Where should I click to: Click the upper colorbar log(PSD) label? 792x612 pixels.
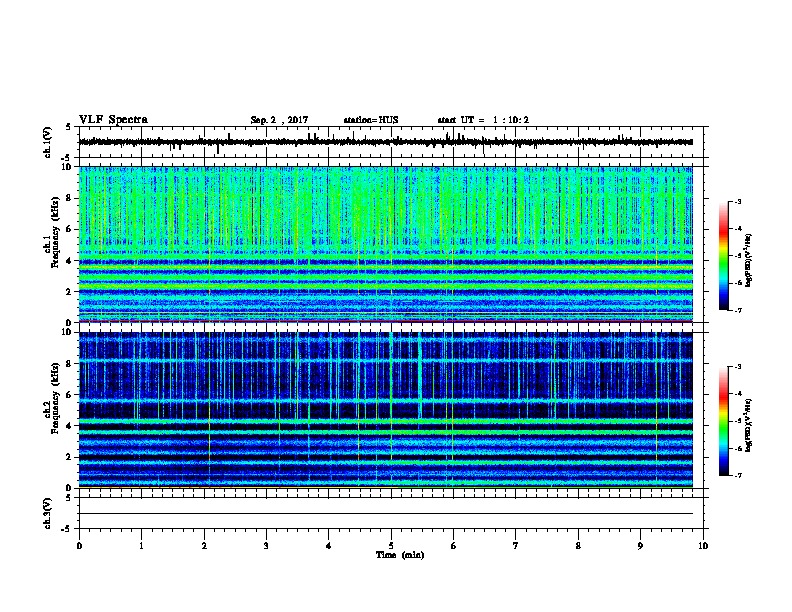pos(748,260)
